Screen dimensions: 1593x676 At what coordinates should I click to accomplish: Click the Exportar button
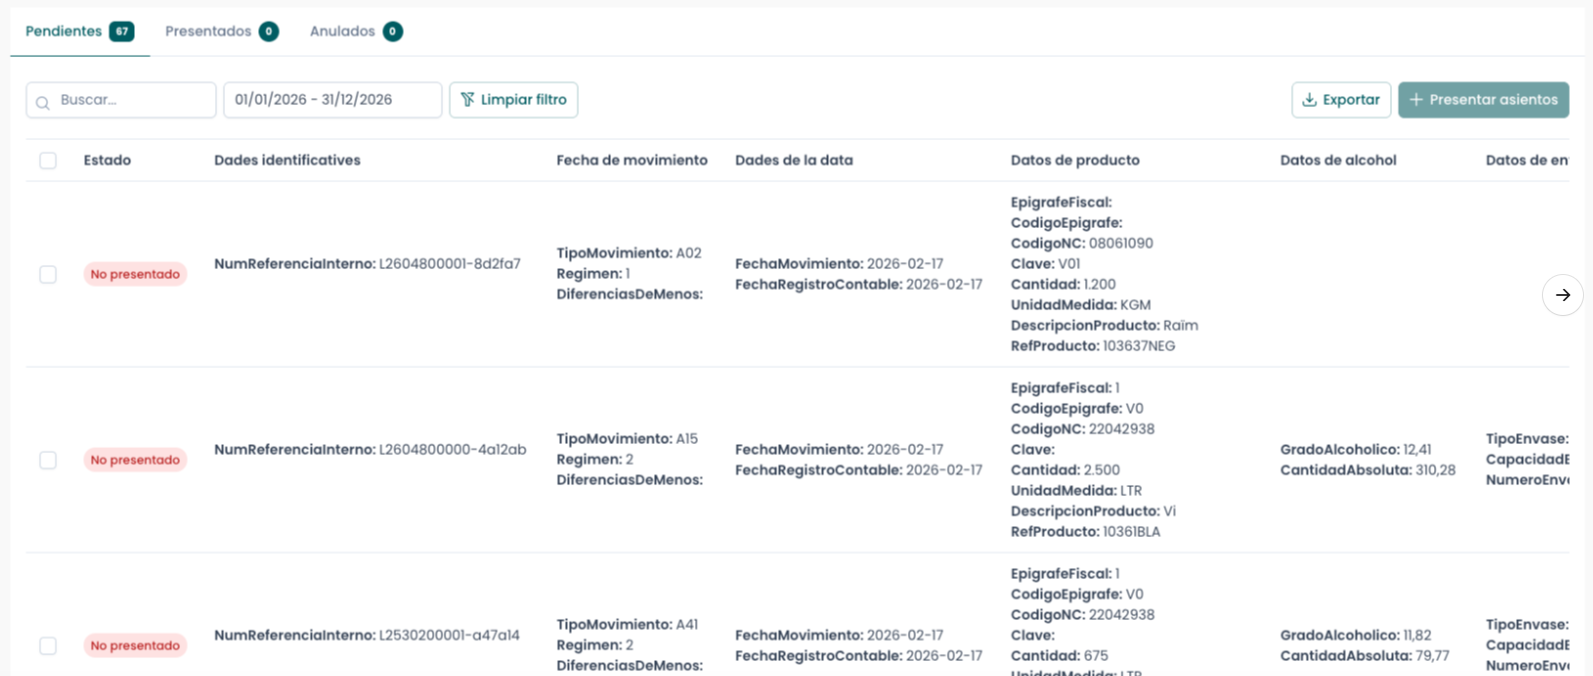pyautogui.click(x=1341, y=100)
